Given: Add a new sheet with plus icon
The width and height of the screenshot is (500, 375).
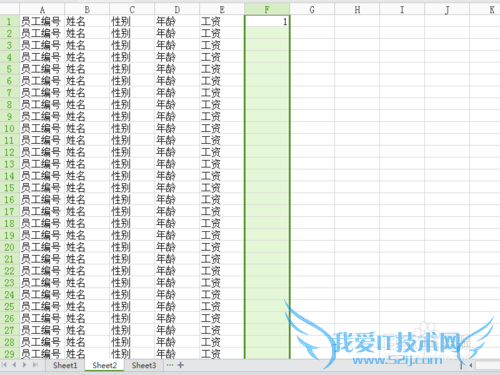Looking at the screenshot, I should [181, 365].
